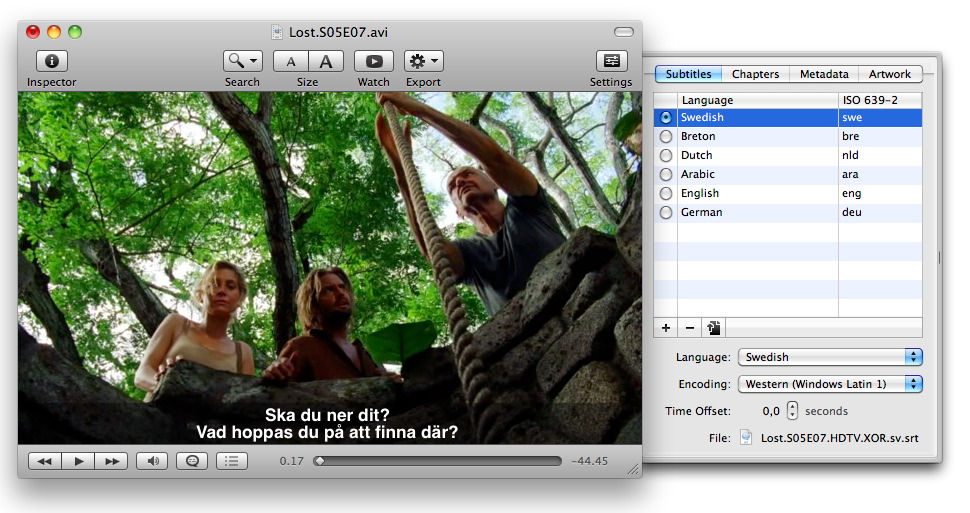Expand the Encoding dropdown
Viewport: 970px width, 513px height.
tap(829, 384)
